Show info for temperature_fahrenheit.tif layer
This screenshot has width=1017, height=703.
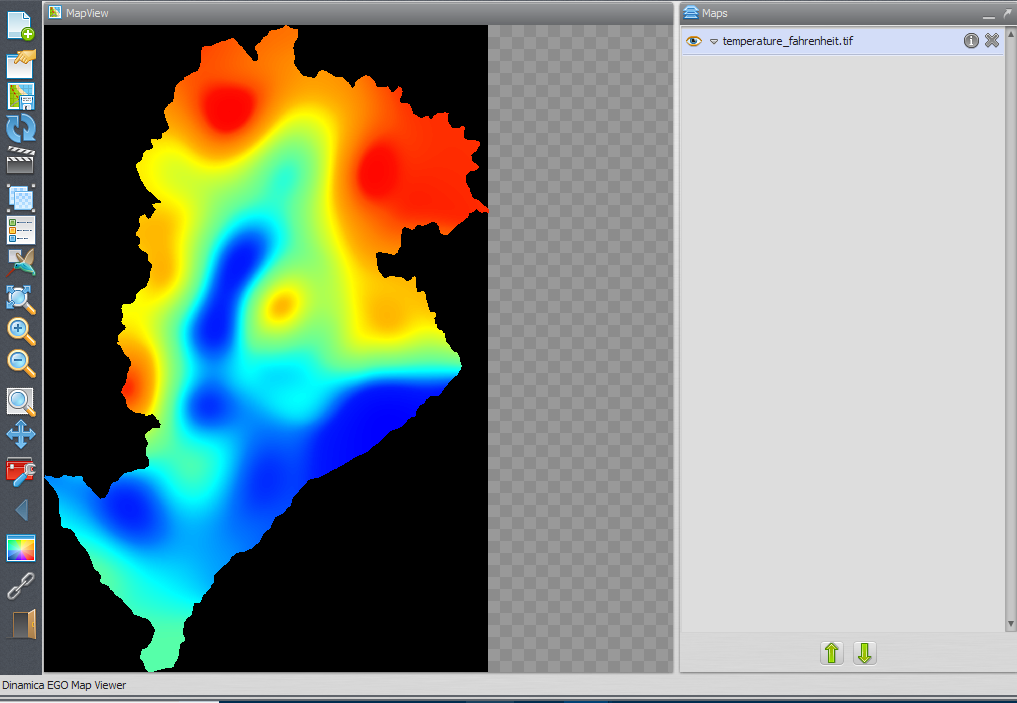click(x=971, y=41)
